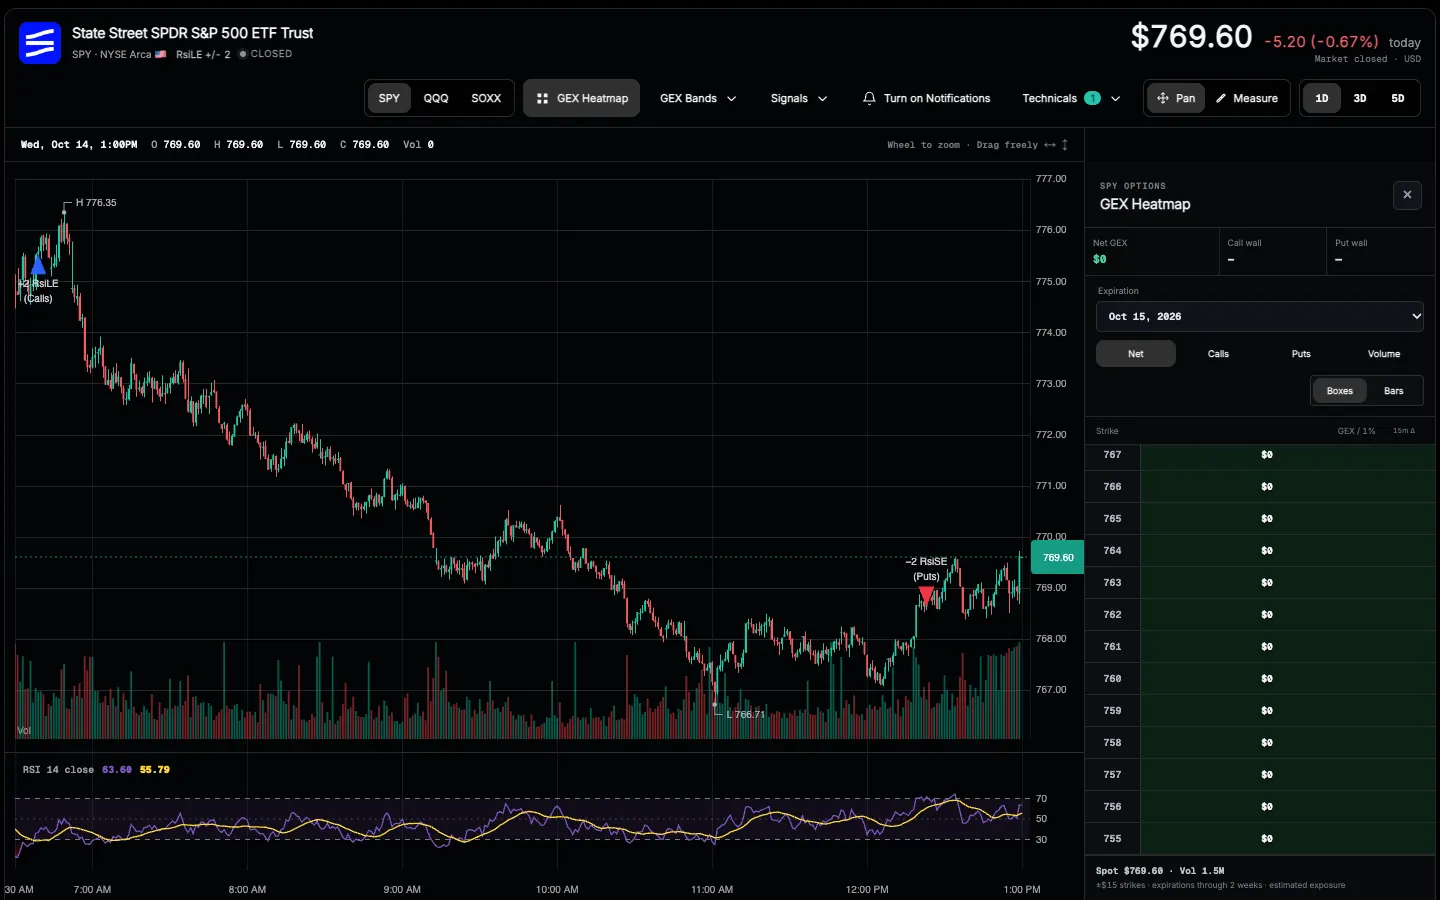Viewport: 1440px width, 900px height.
Task: Activate the Measure tool button
Action: point(1247,98)
